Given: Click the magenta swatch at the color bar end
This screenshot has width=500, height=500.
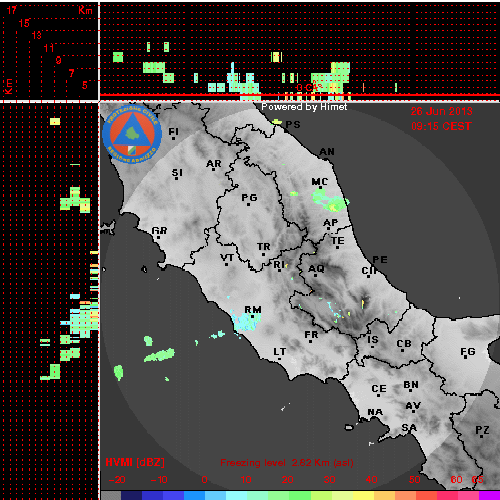Looking at the screenshot, I should click(489, 495).
